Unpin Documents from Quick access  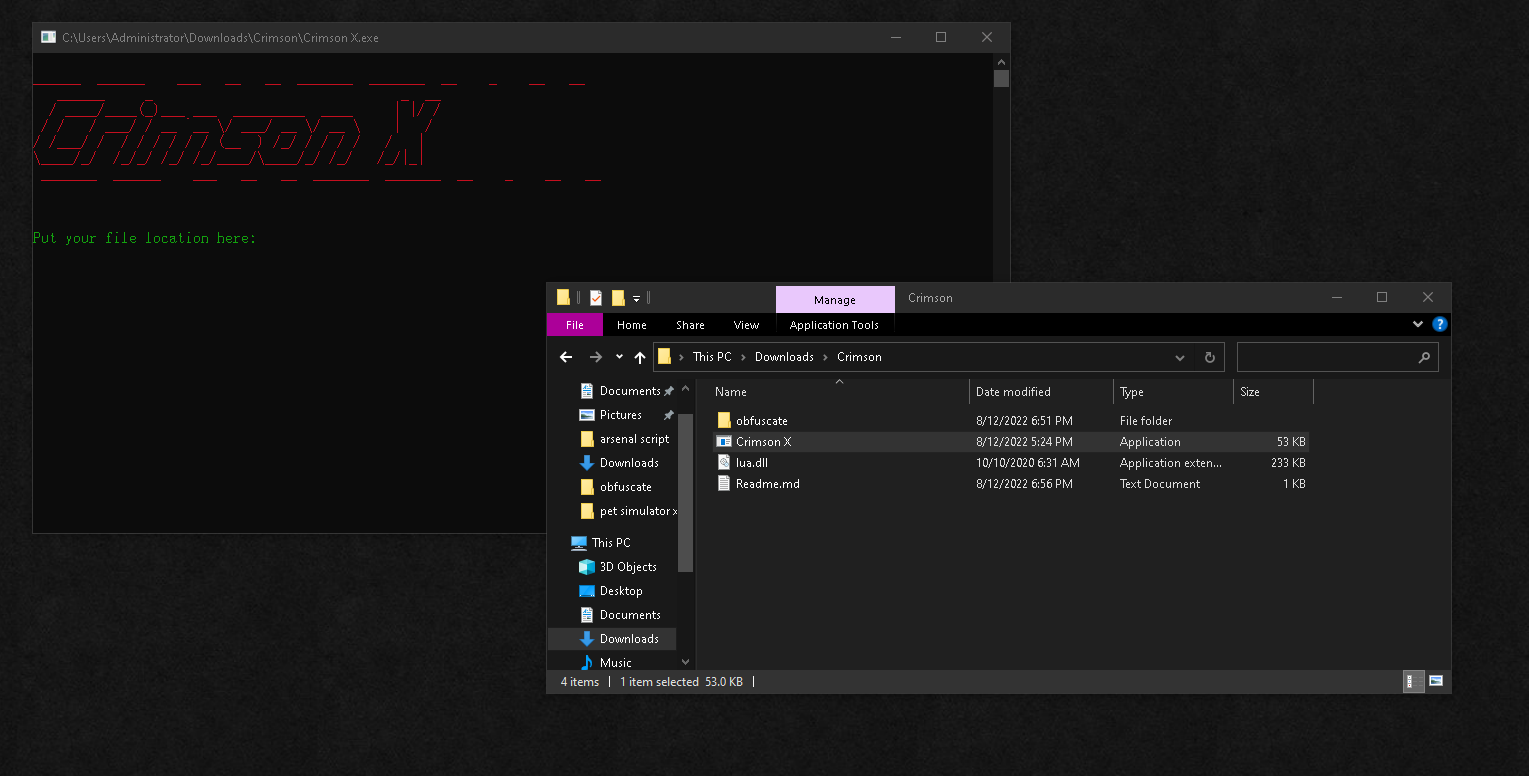tap(669, 391)
